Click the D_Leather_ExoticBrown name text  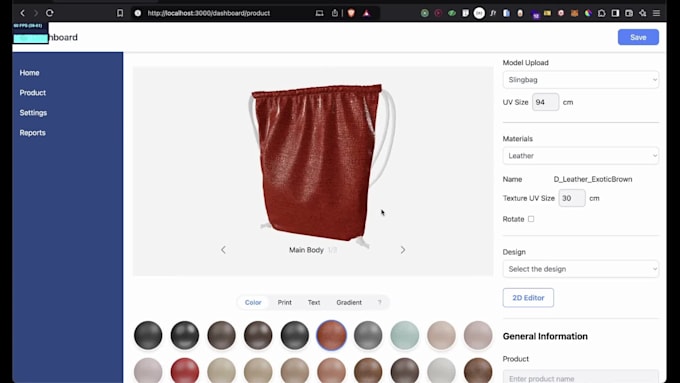coord(593,179)
